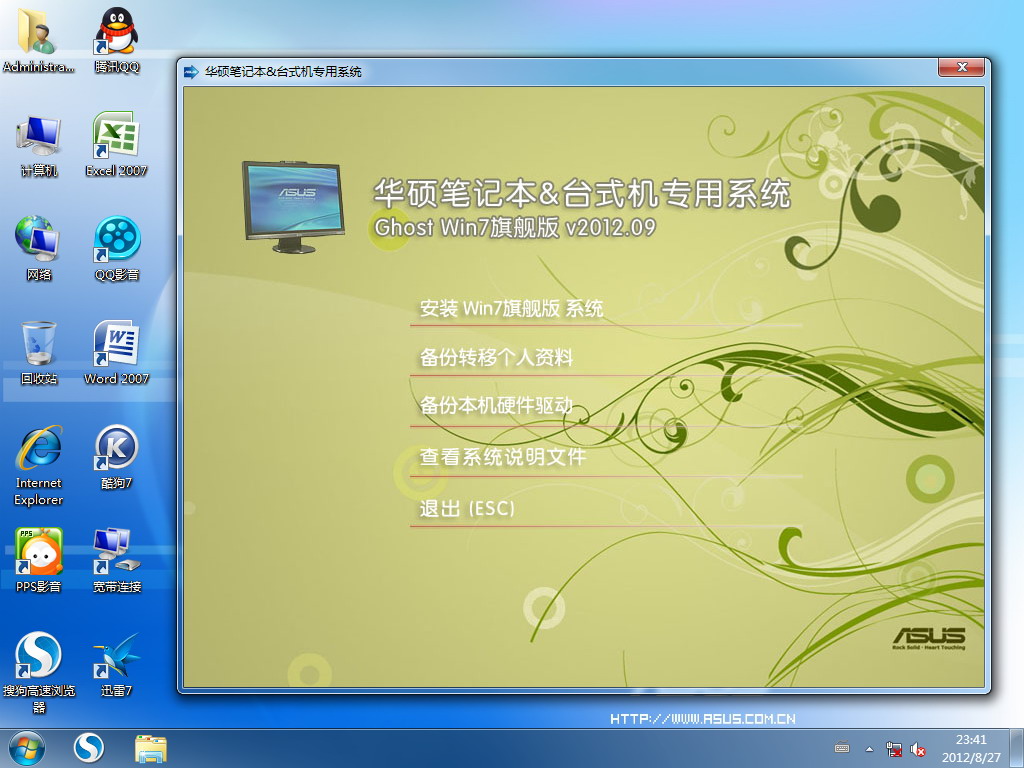This screenshot has width=1024, height=768.
Task: Show hidden tray icons arrow
Action: point(869,749)
